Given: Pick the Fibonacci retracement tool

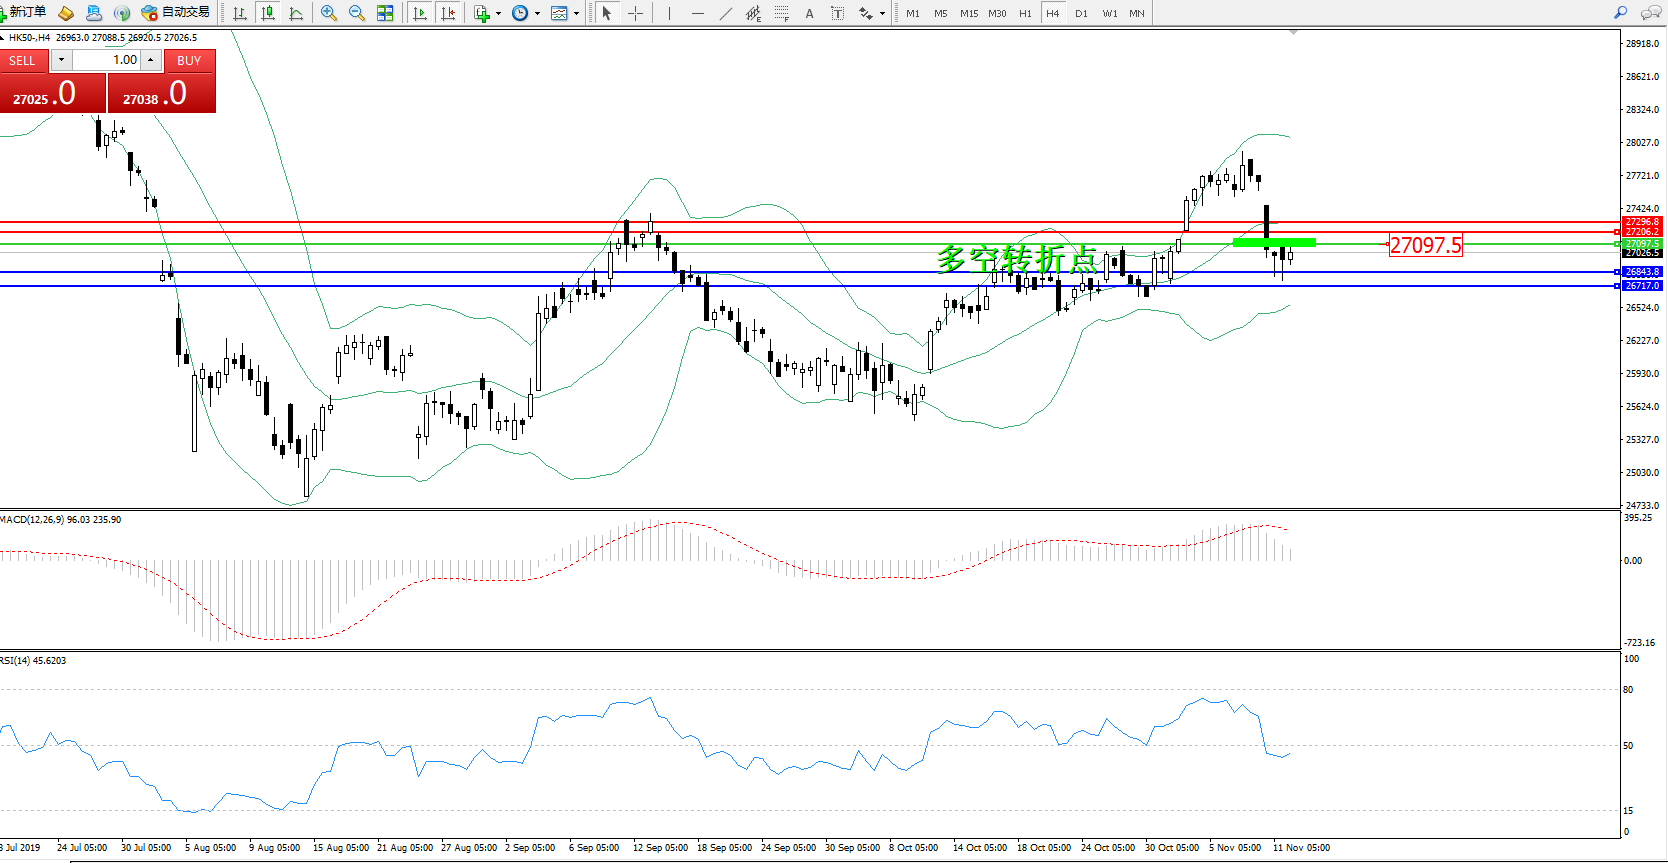Looking at the screenshot, I should pos(782,13).
